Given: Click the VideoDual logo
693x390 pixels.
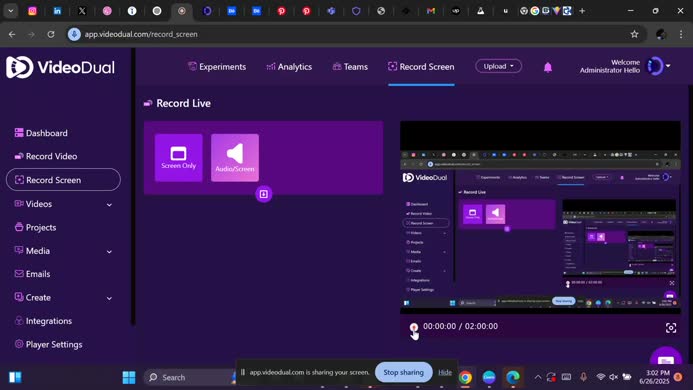Looking at the screenshot, I should click(x=60, y=67).
